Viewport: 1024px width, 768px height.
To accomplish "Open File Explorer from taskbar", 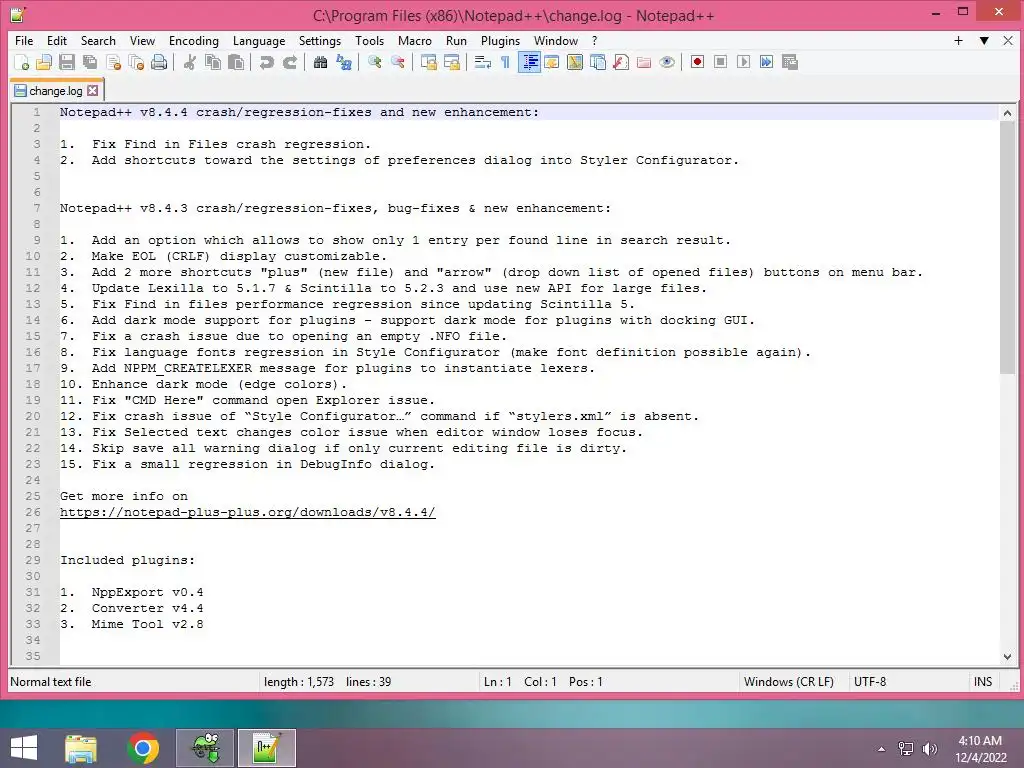I will tap(81, 748).
